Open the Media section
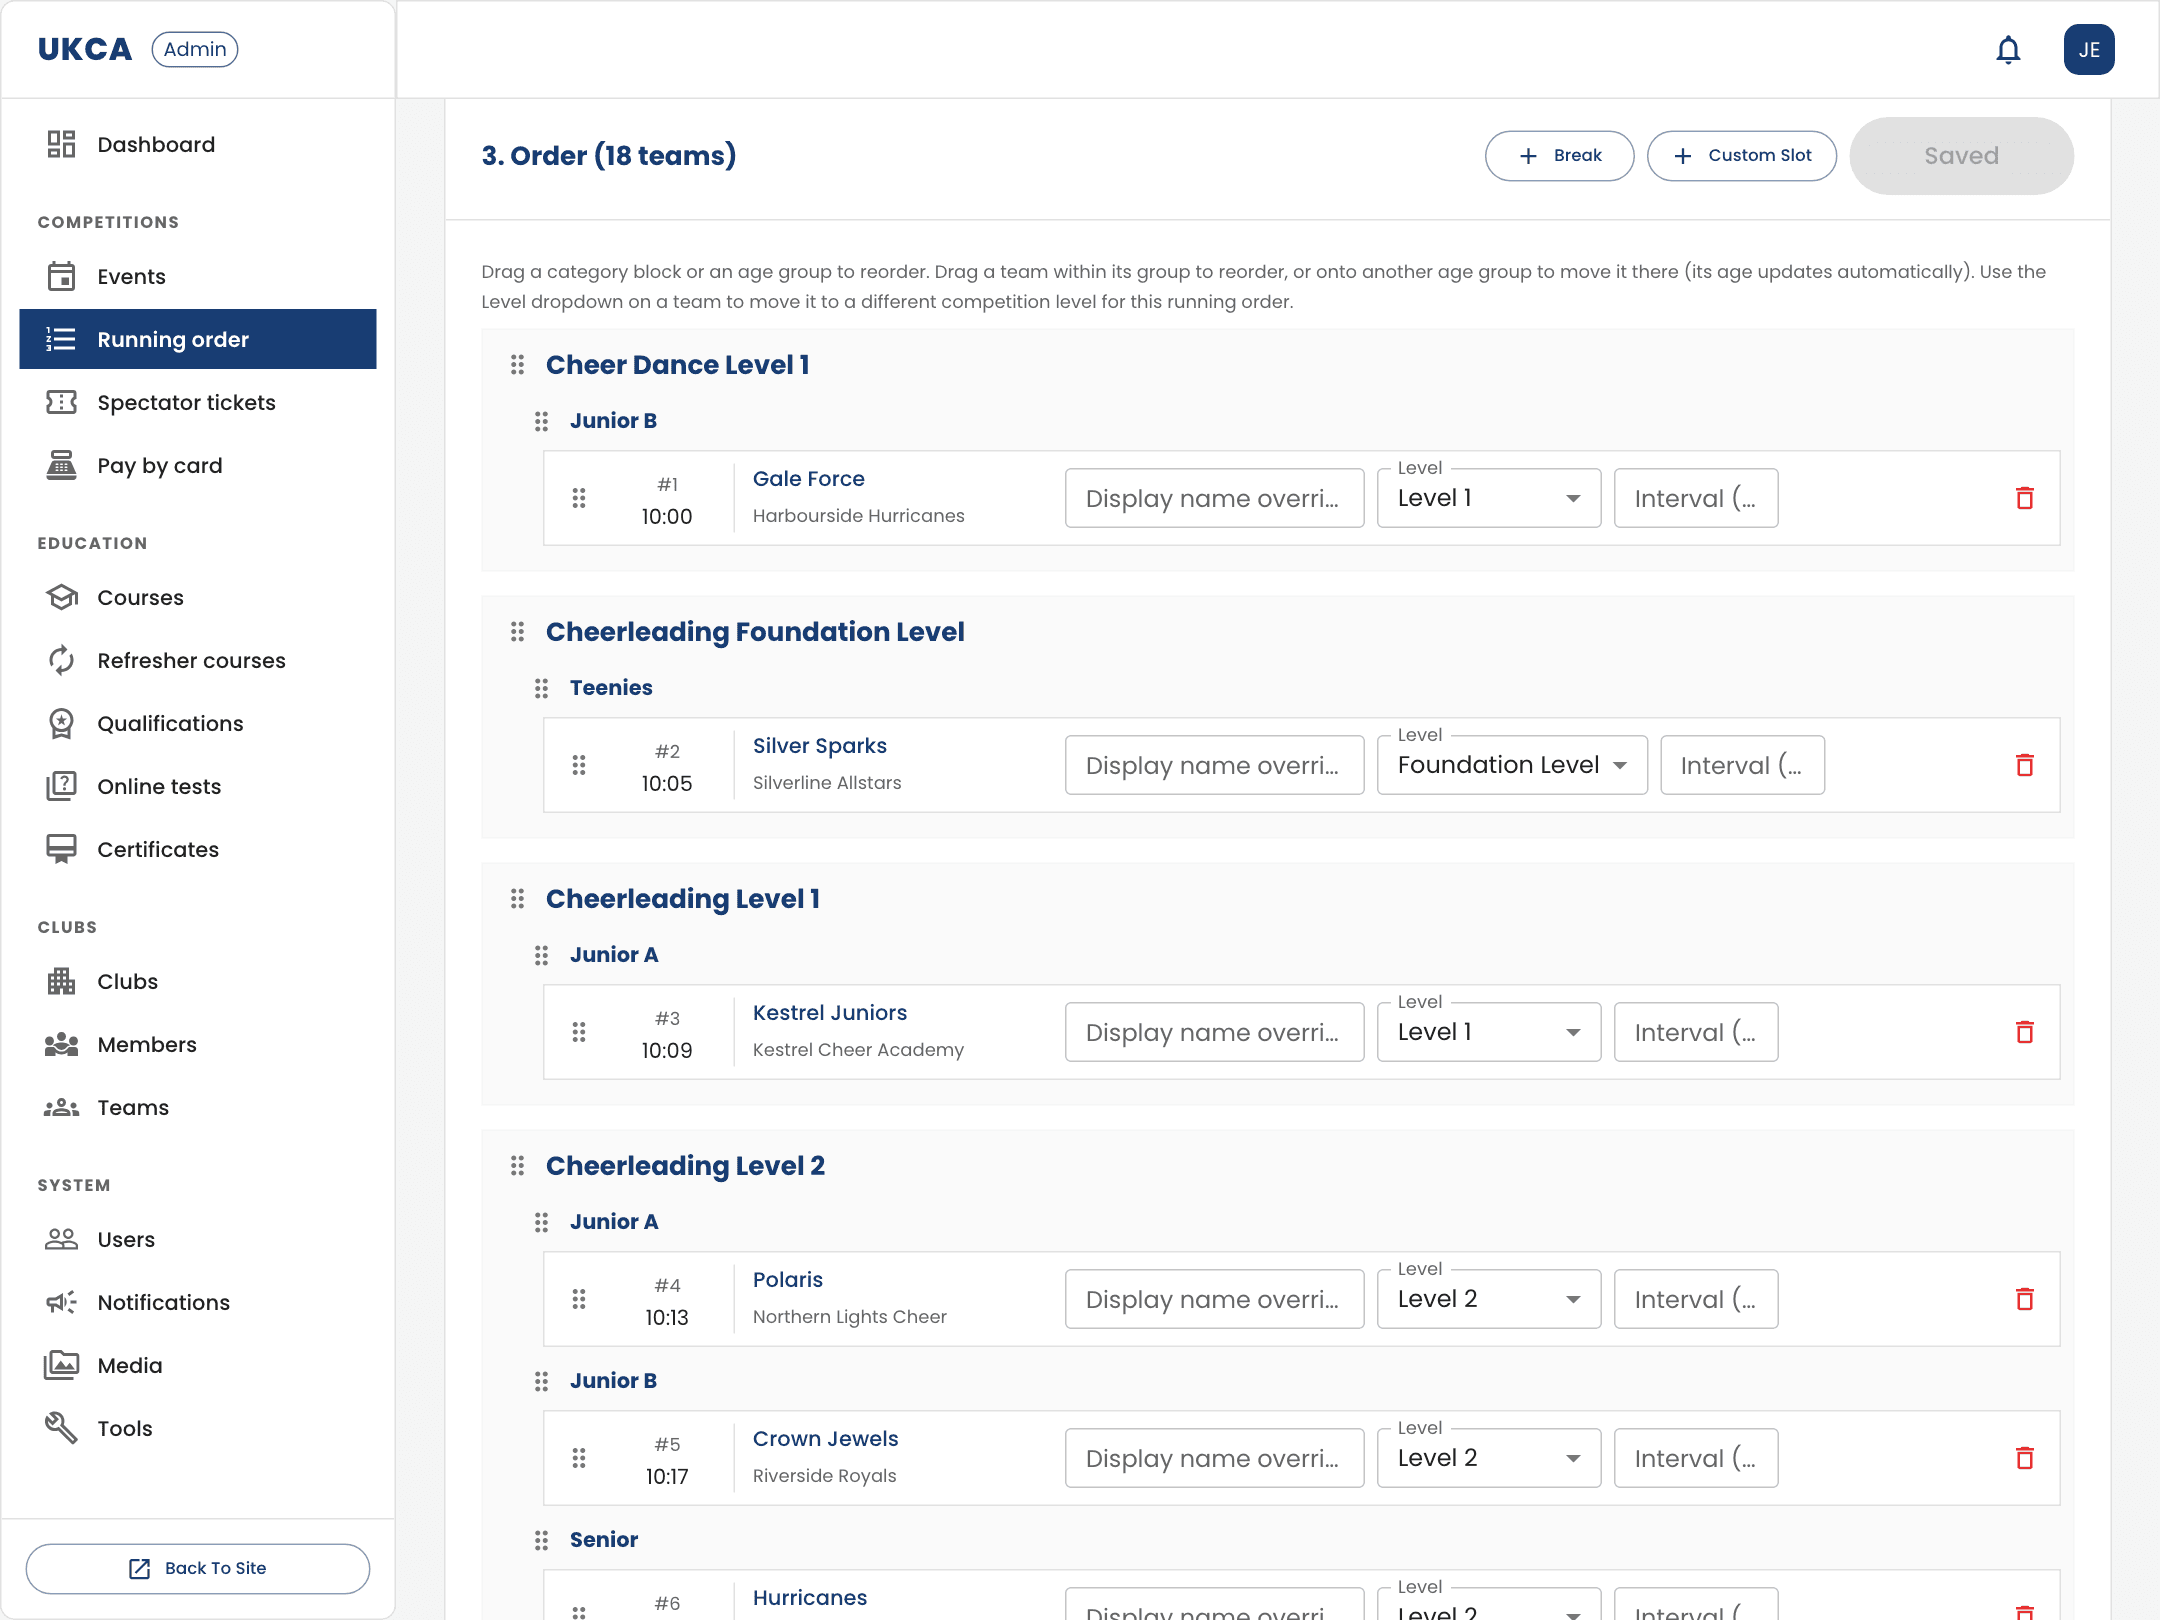Image resolution: width=2160 pixels, height=1620 pixels. click(x=198, y=1366)
